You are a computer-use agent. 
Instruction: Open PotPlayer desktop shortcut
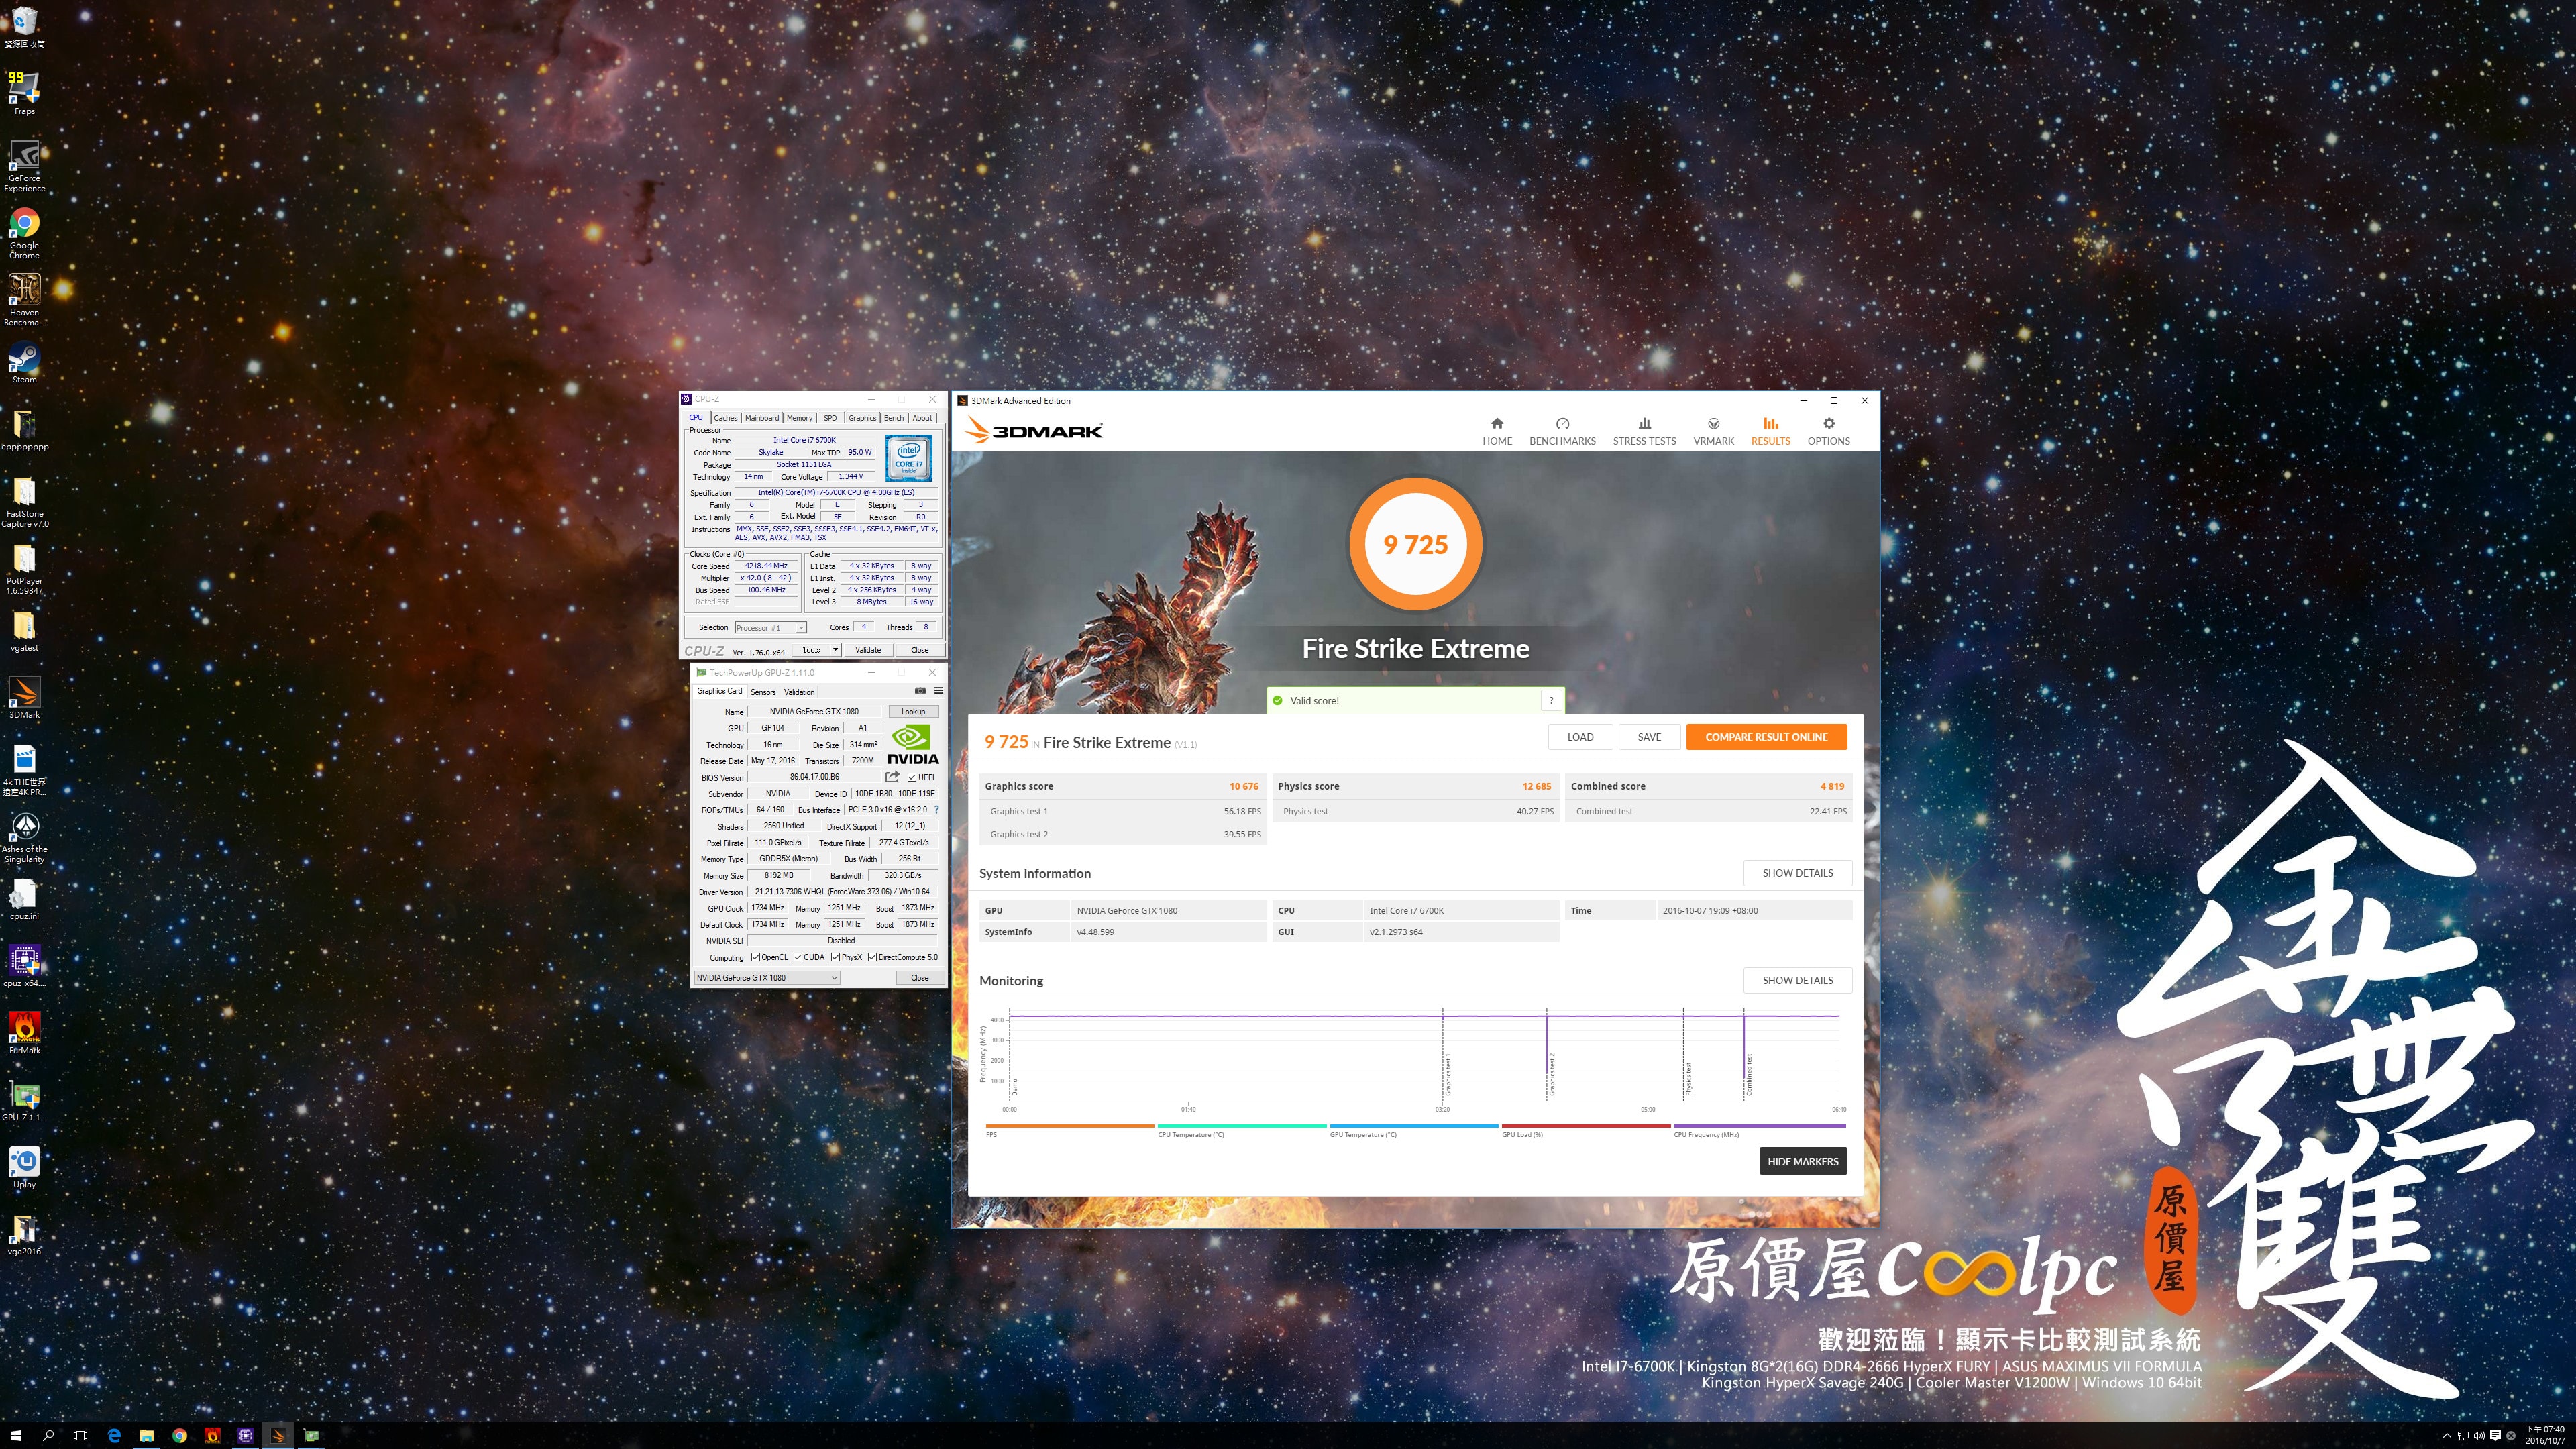(24, 569)
